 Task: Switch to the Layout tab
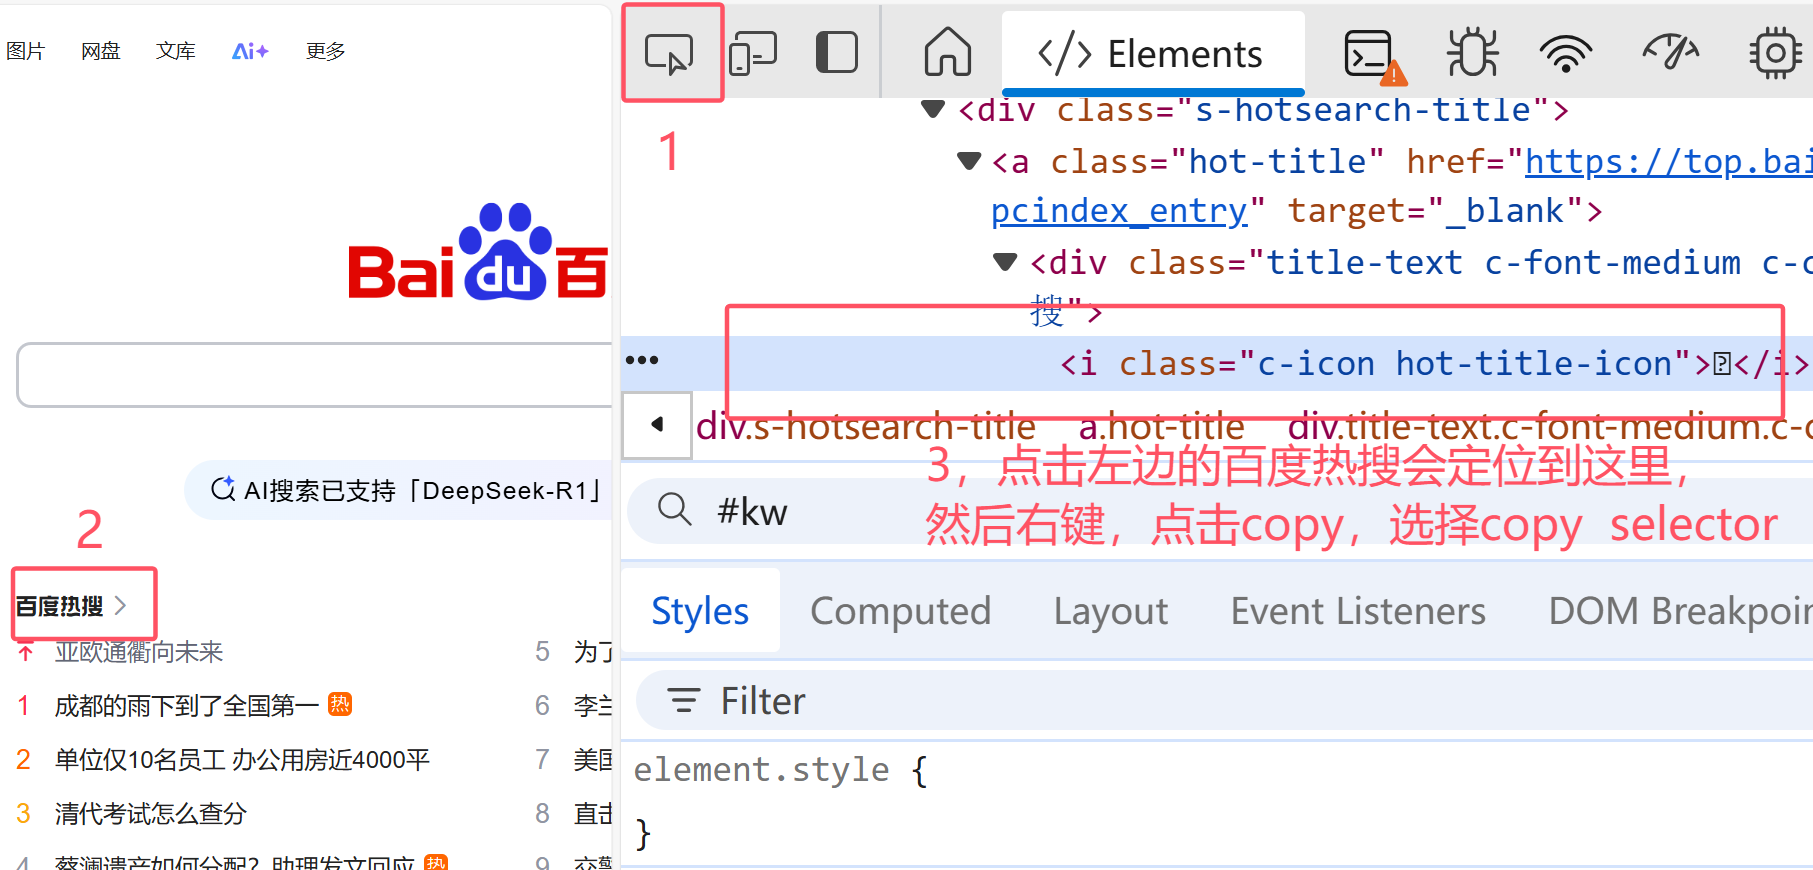(1111, 611)
